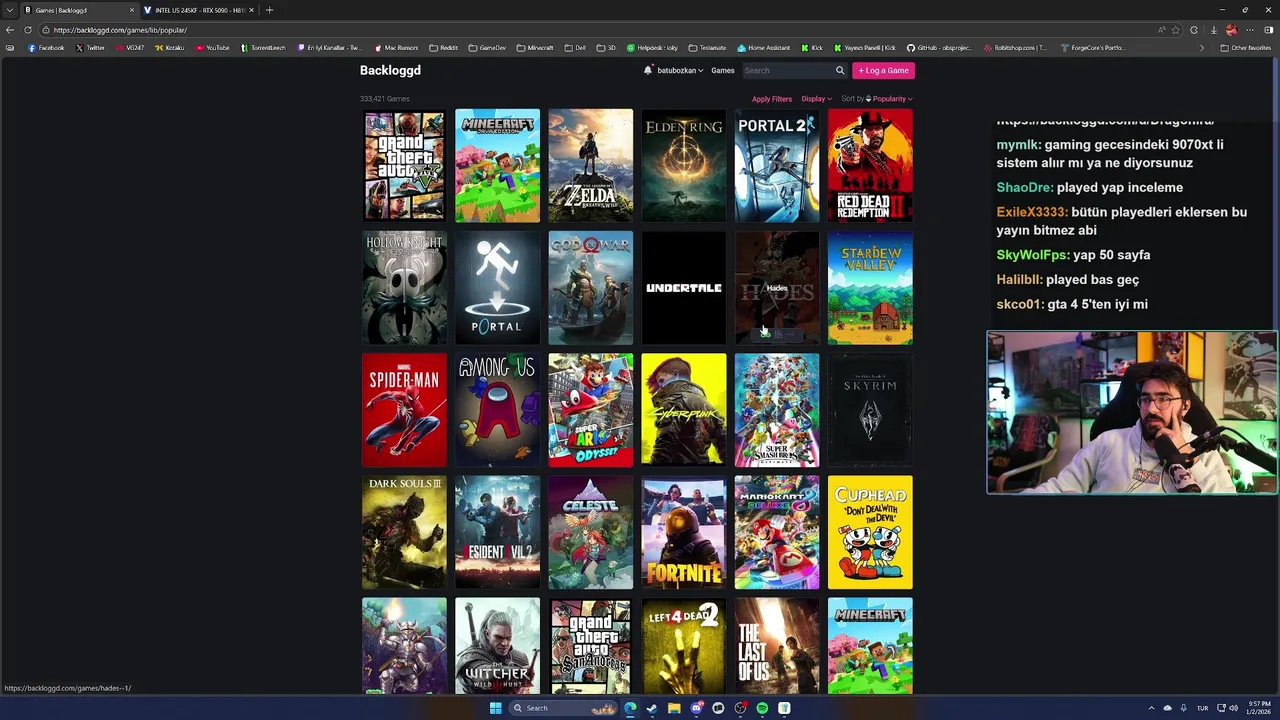Open the Undertale game cover

coord(684,288)
